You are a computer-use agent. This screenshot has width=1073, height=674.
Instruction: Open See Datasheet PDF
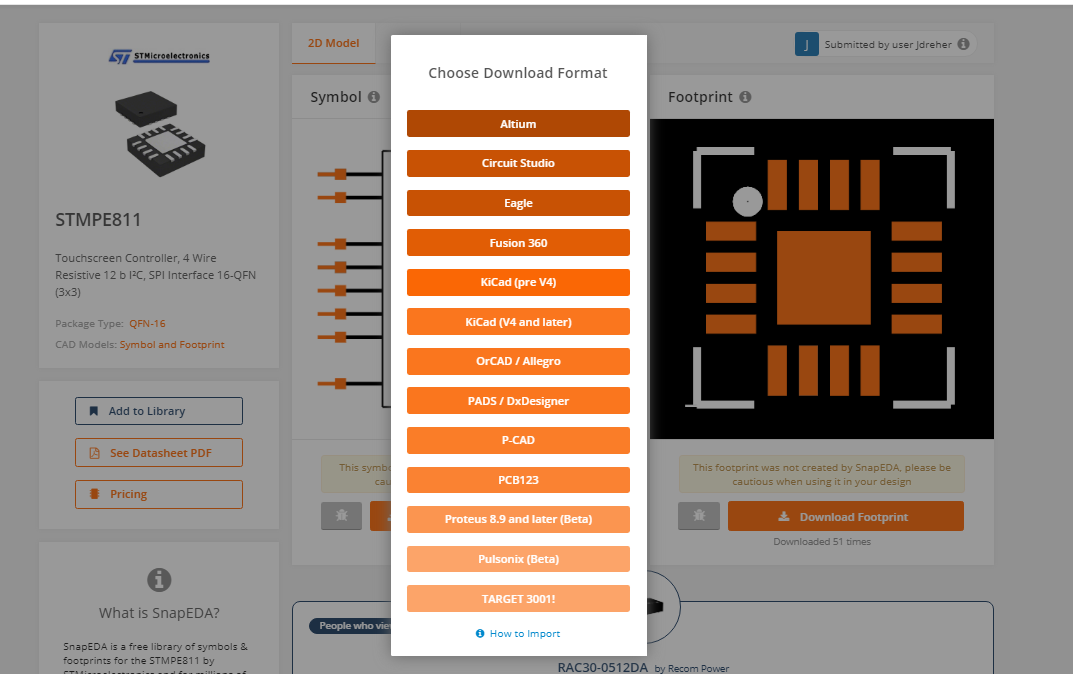click(x=159, y=453)
